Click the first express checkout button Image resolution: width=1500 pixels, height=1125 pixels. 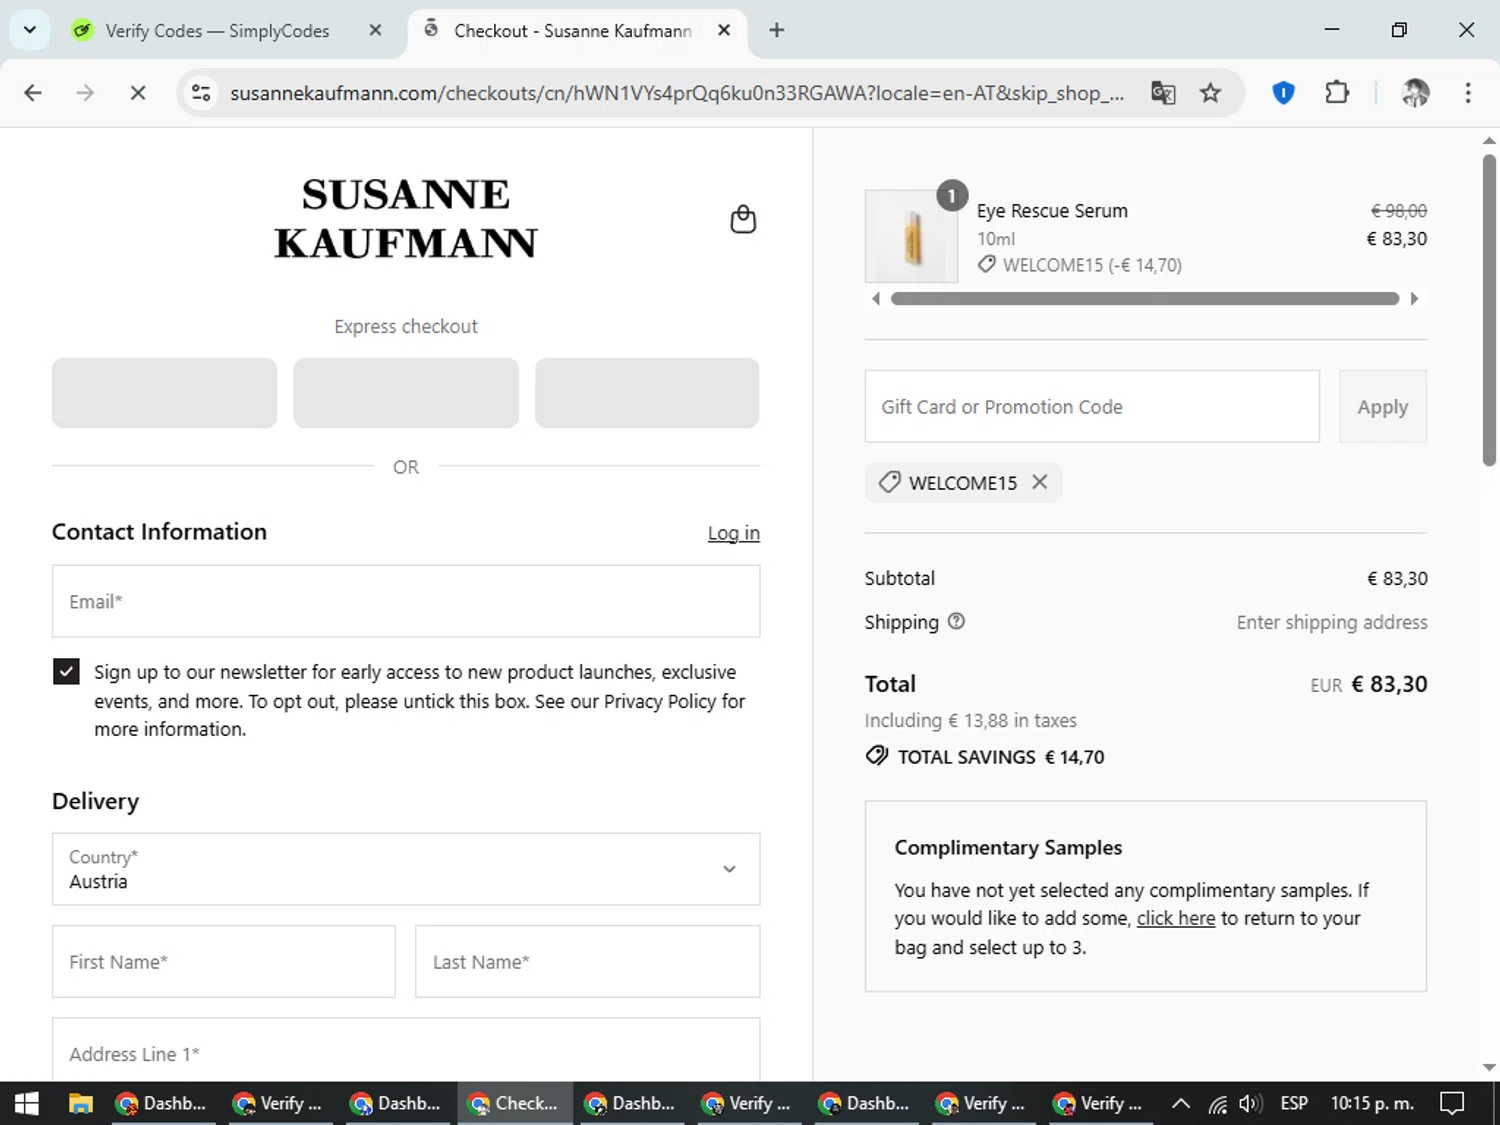click(164, 393)
